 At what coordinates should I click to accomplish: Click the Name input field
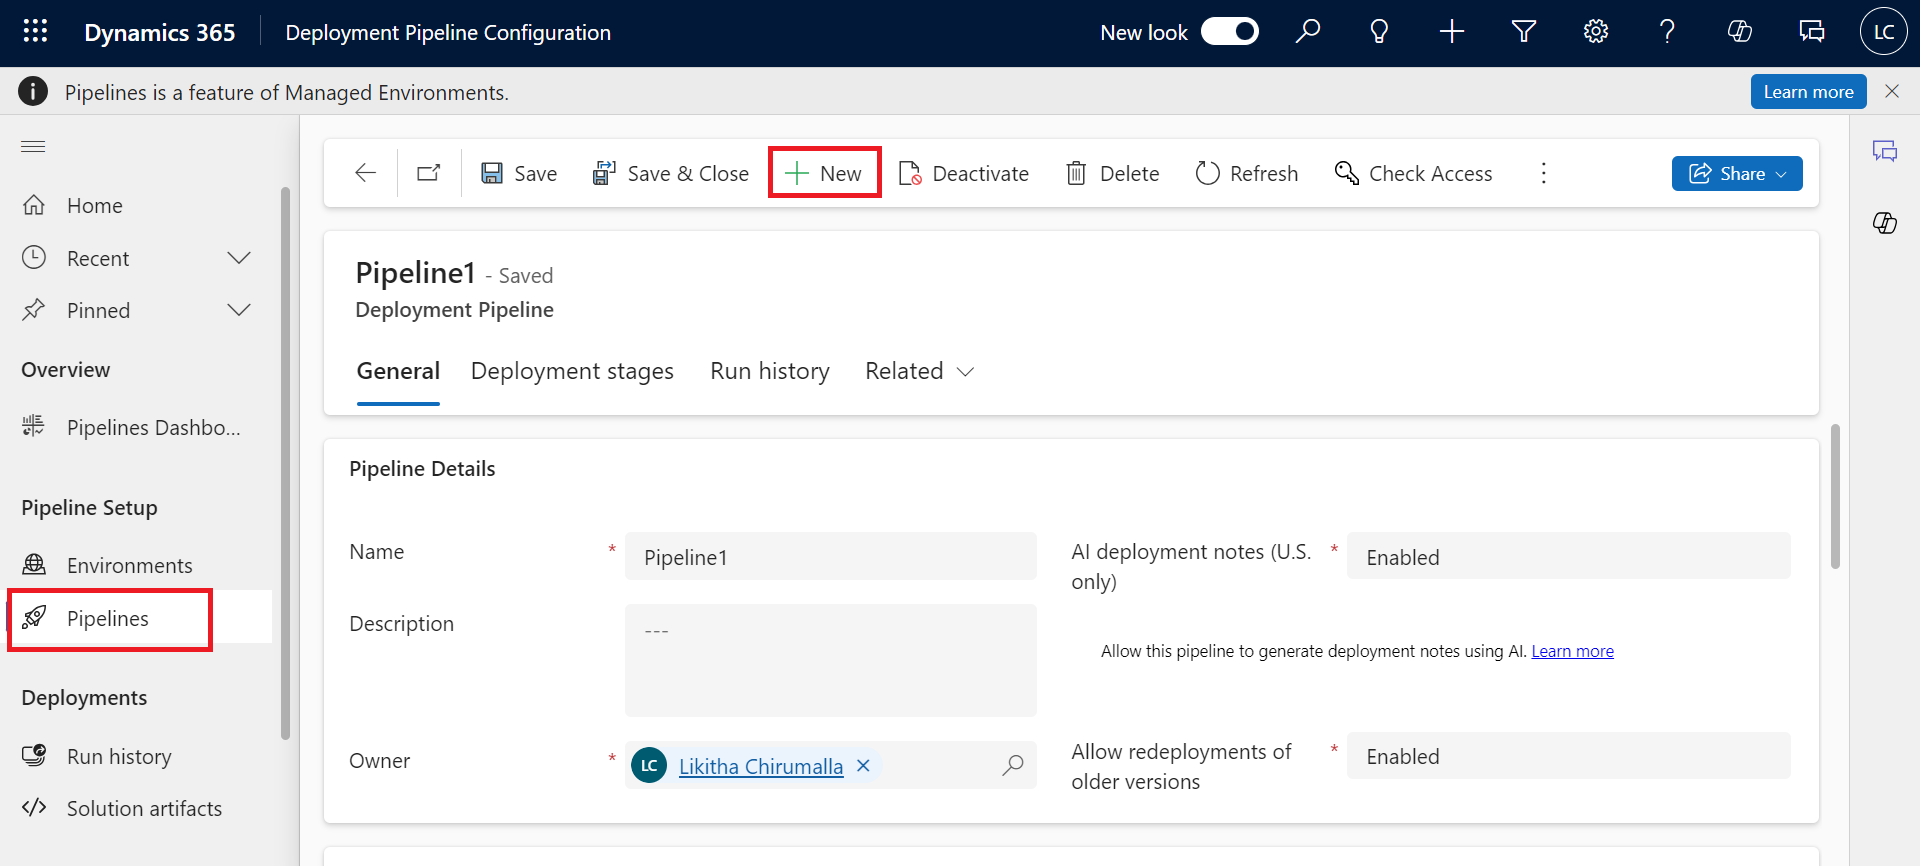830,557
